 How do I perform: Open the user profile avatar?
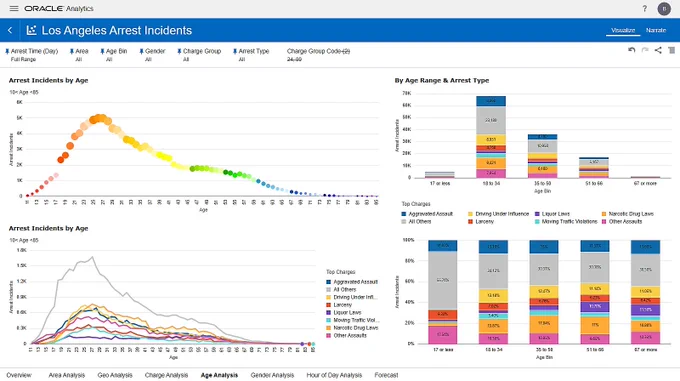point(664,9)
